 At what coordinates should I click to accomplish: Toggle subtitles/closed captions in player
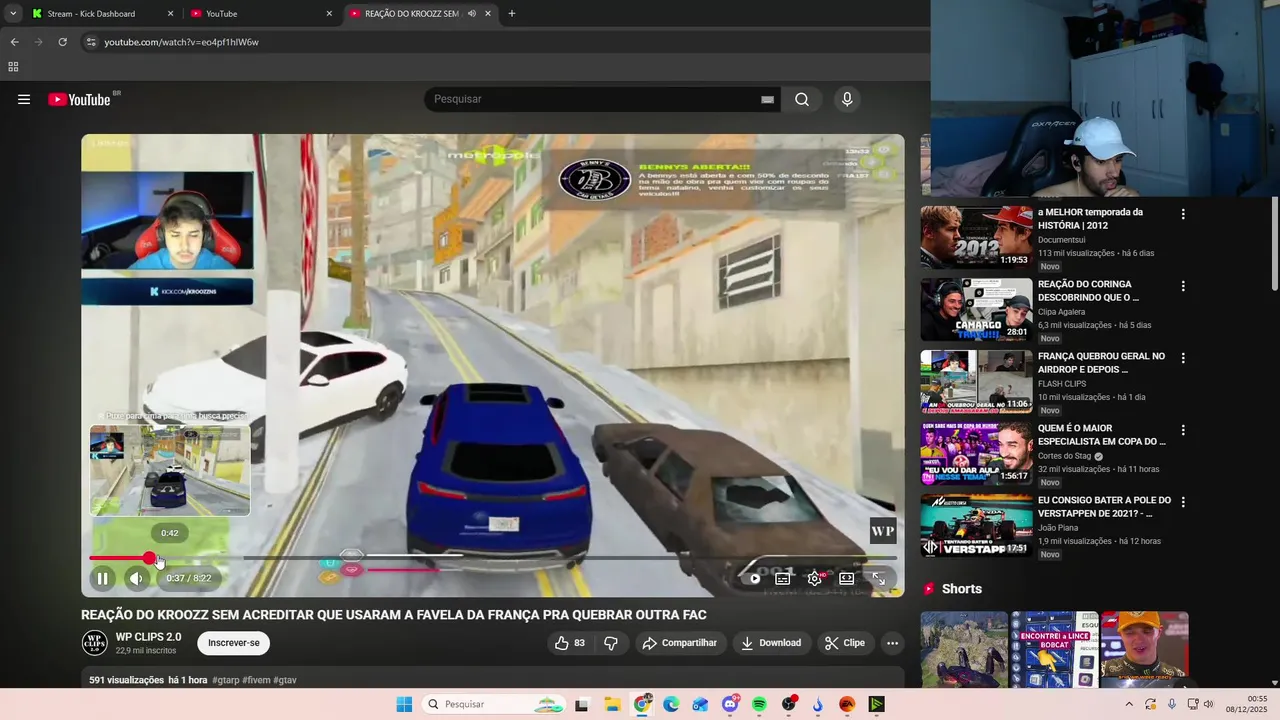coord(783,578)
